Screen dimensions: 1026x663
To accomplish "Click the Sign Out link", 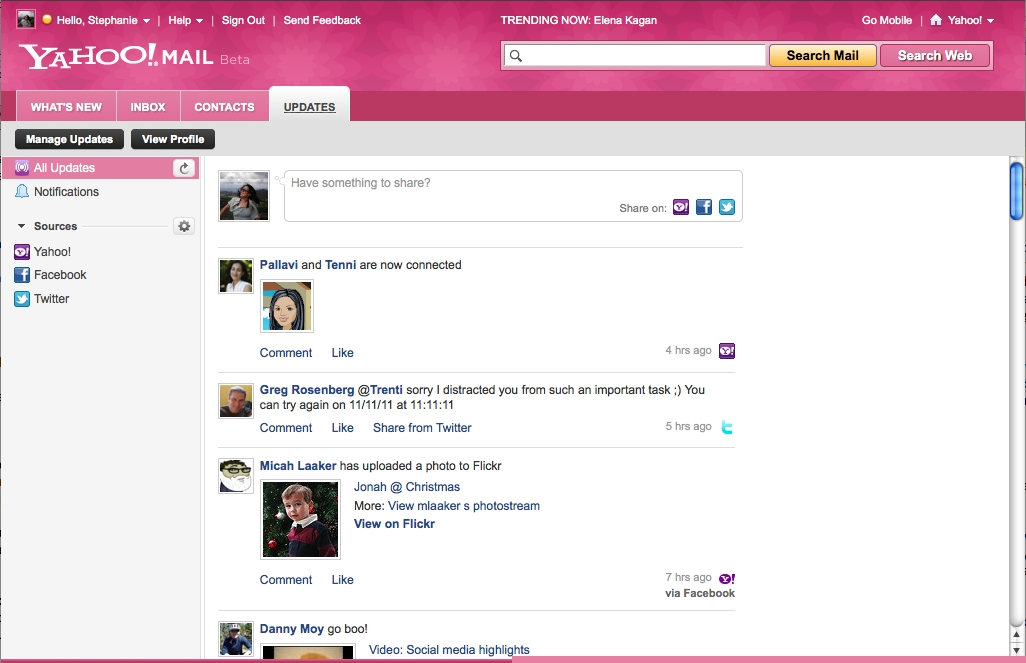I will click(x=243, y=20).
